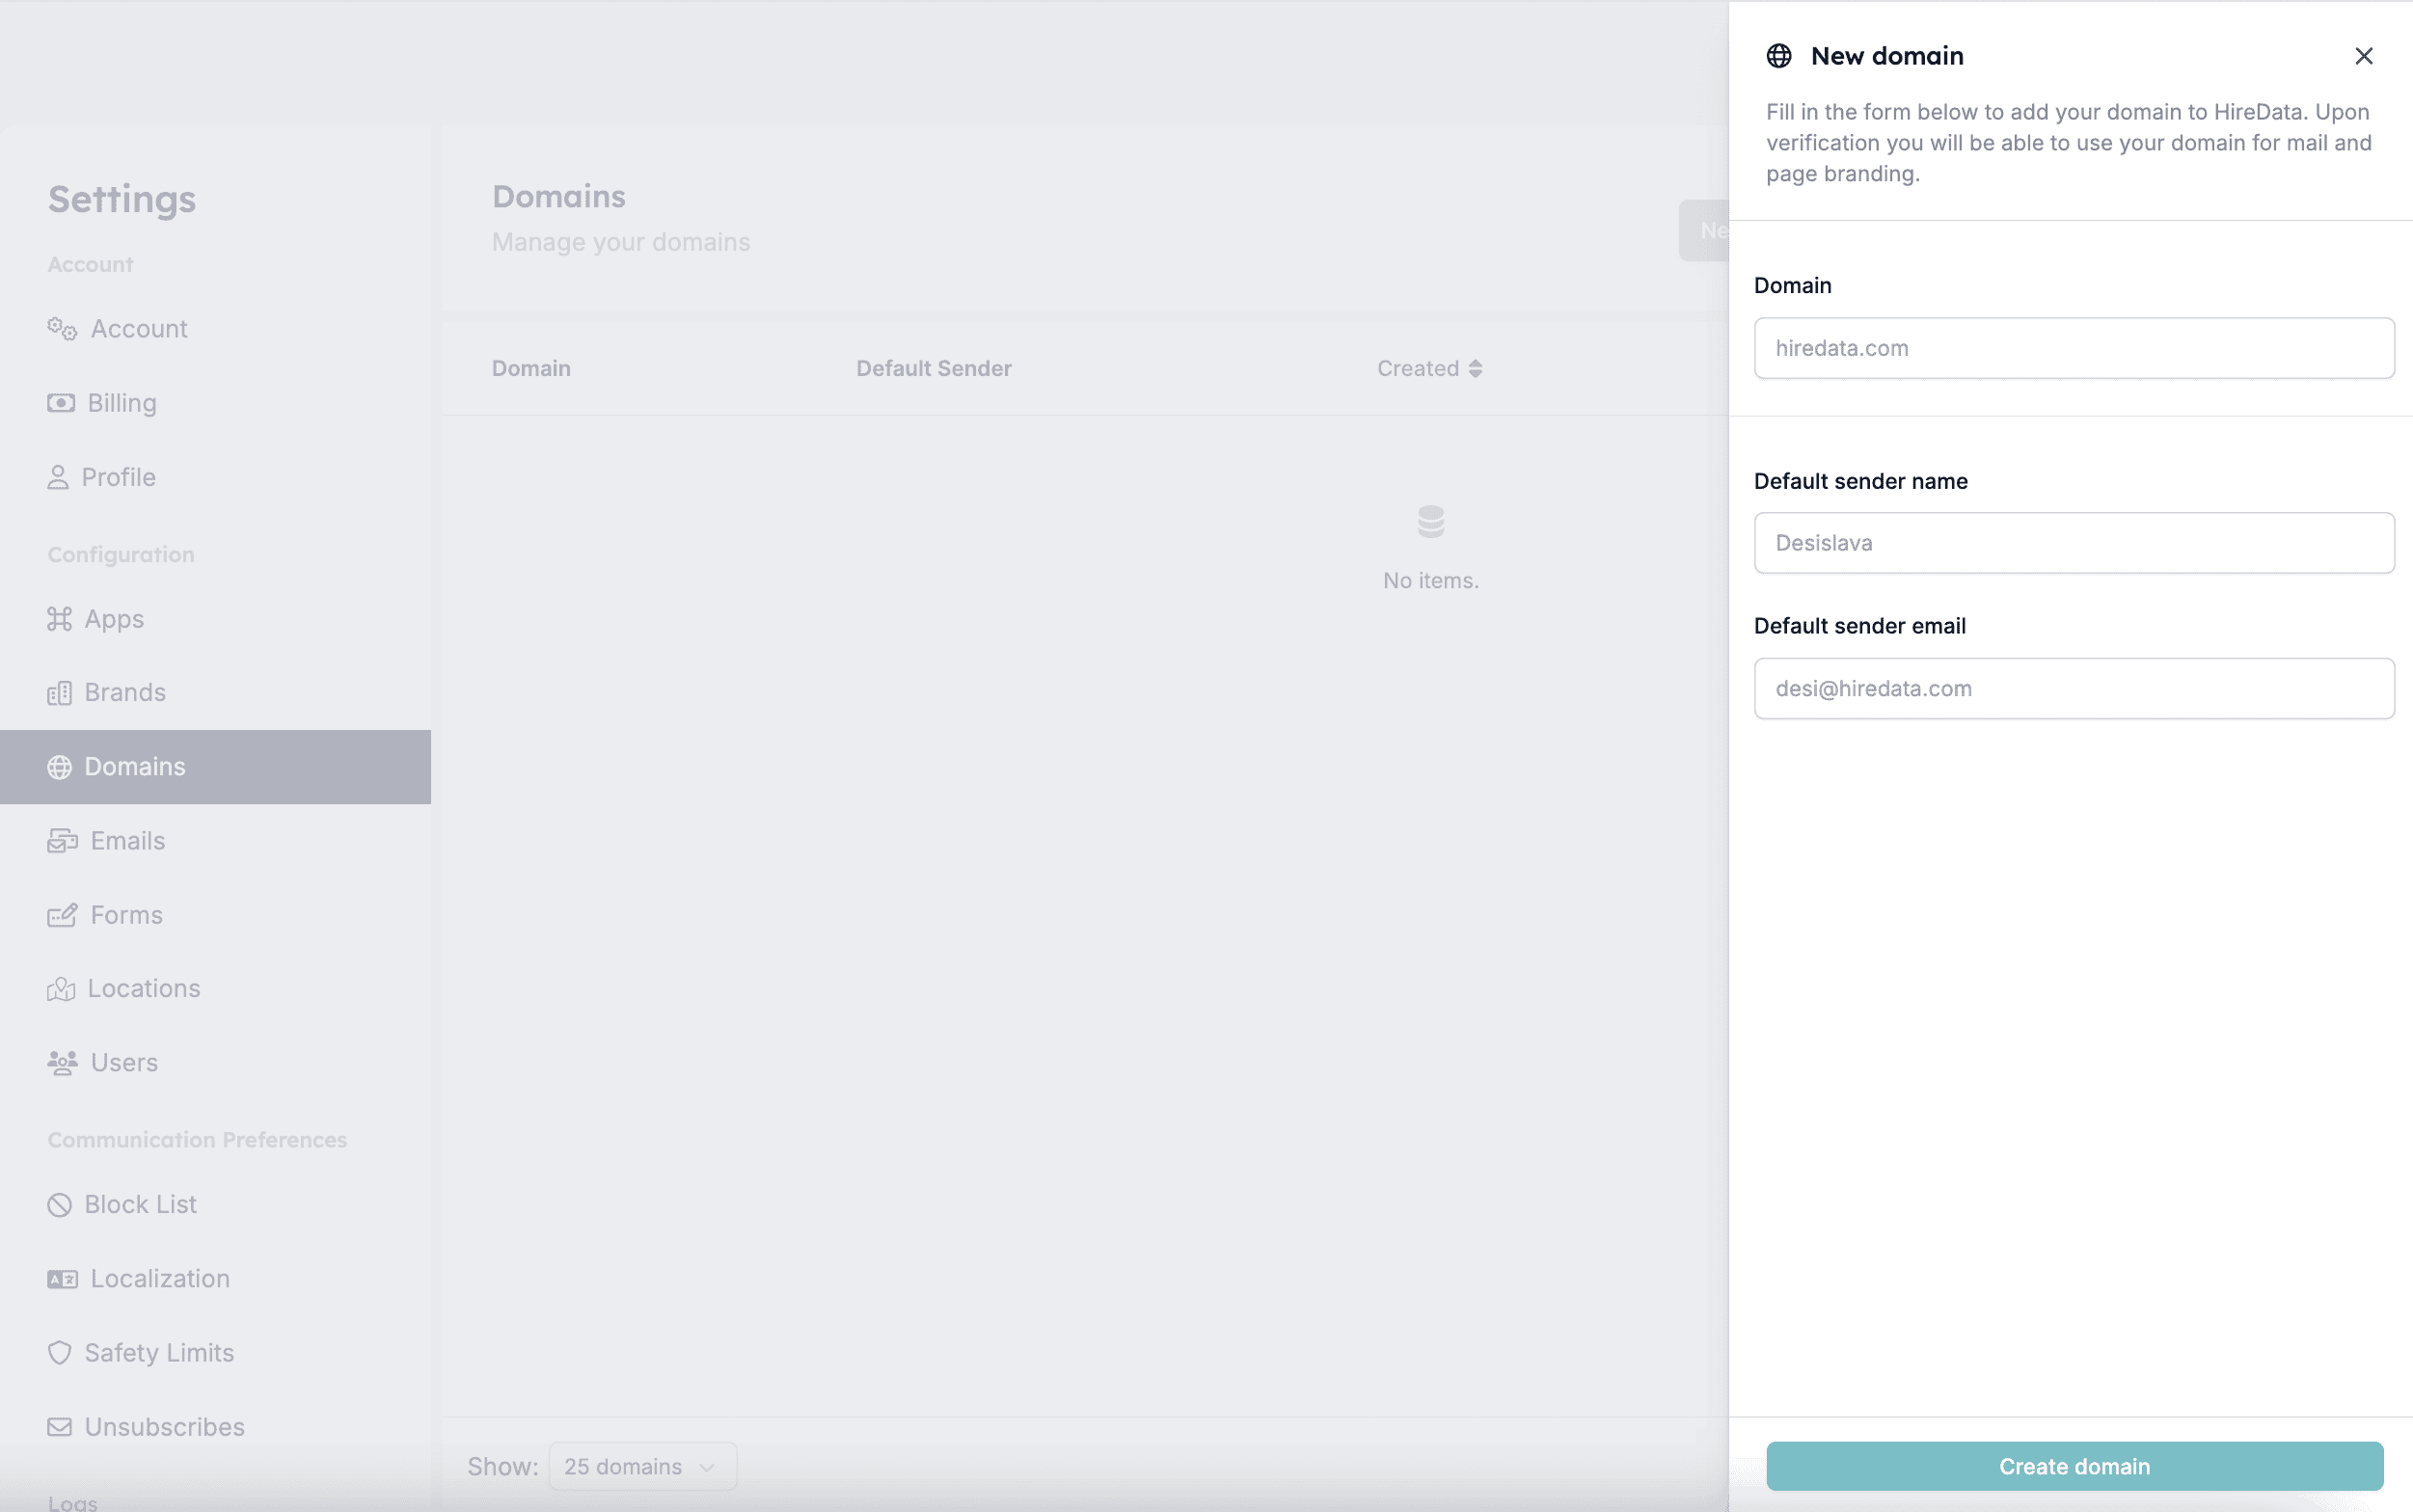The height and width of the screenshot is (1512, 2413).
Task: Go to Safety Limits page
Action: 215,1353
